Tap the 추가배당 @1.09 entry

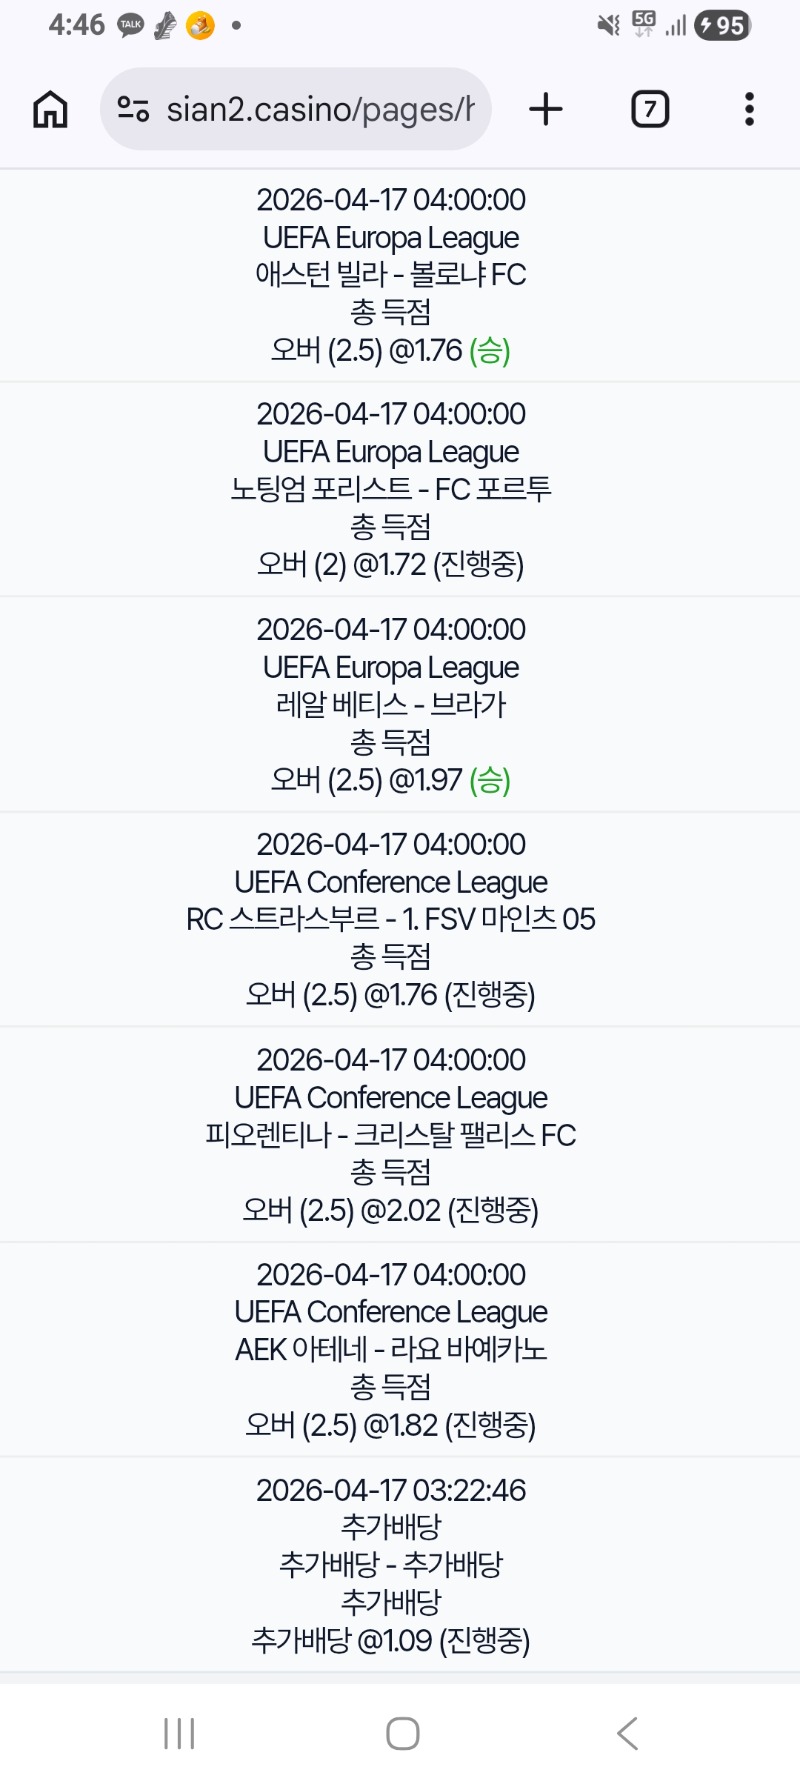click(x=391, y=1640)
